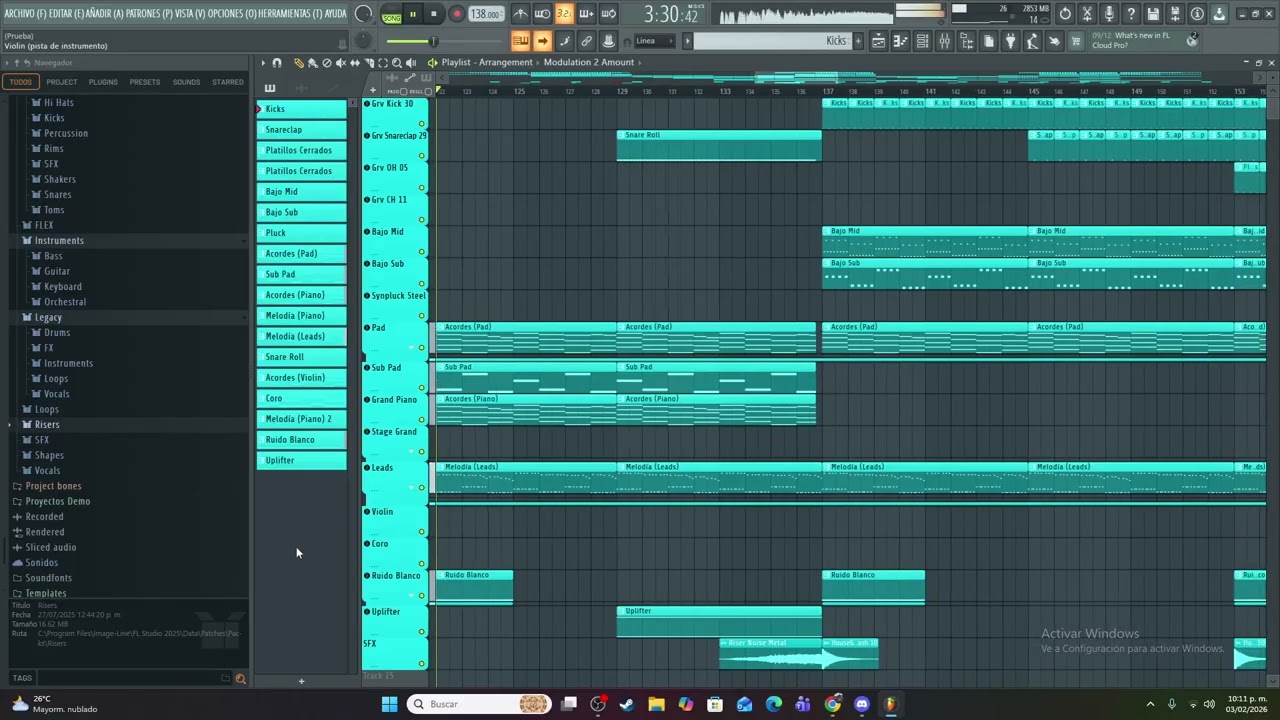Click the browser search magnifier icon near TAGS
This screenshot has width=1280, height=720.
[x=240, y=678]
